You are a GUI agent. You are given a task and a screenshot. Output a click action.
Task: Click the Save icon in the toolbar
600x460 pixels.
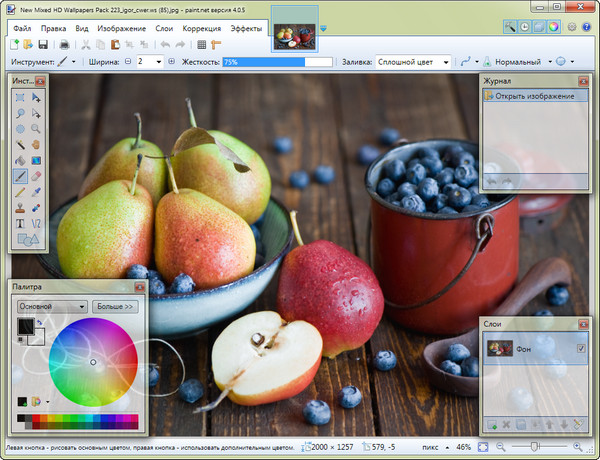click(x=42, y=45)
